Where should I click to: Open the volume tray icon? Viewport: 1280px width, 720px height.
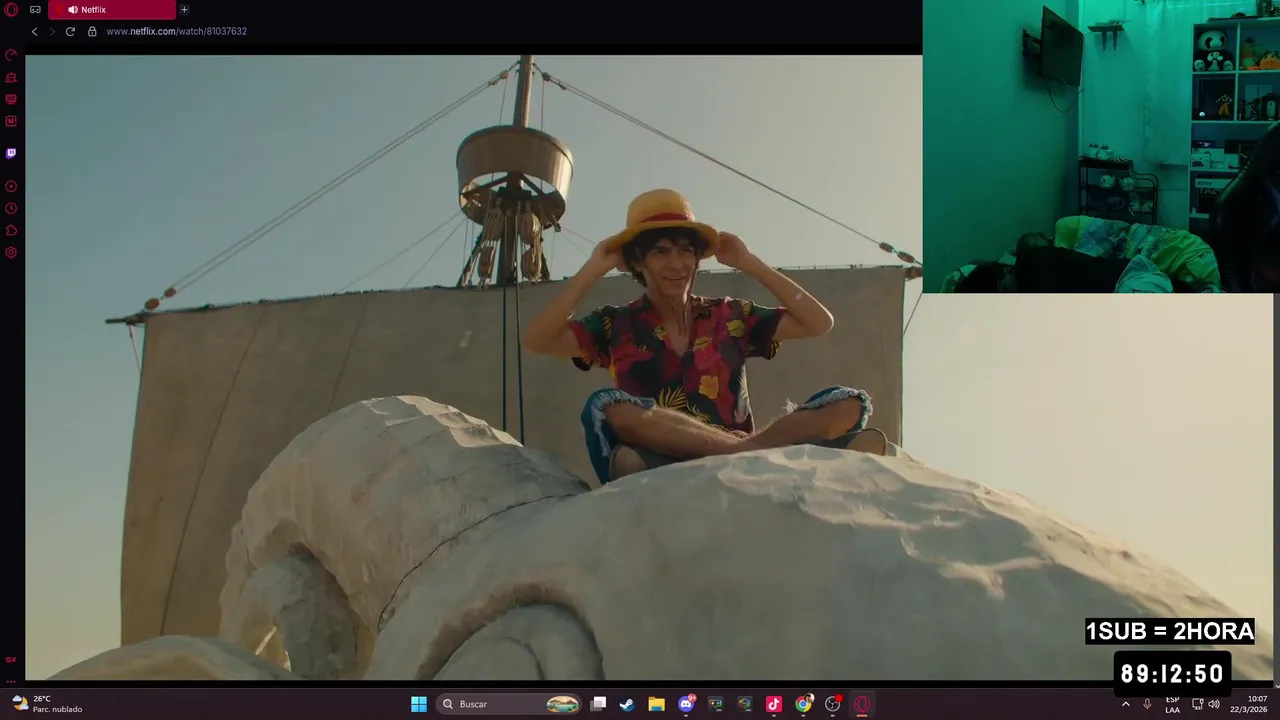click(1214, 704)
